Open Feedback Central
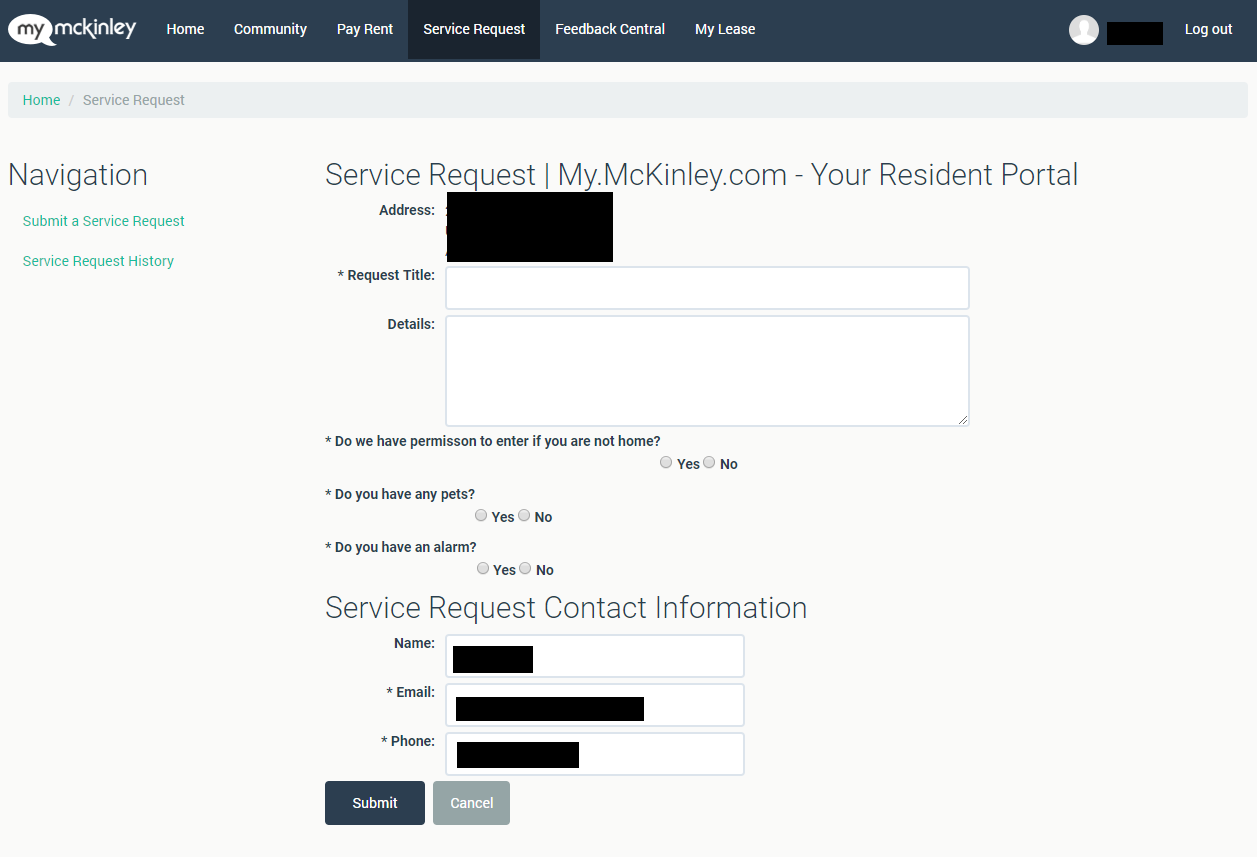This screenshot has width=1257, height=857. click(x=610, y=30)
